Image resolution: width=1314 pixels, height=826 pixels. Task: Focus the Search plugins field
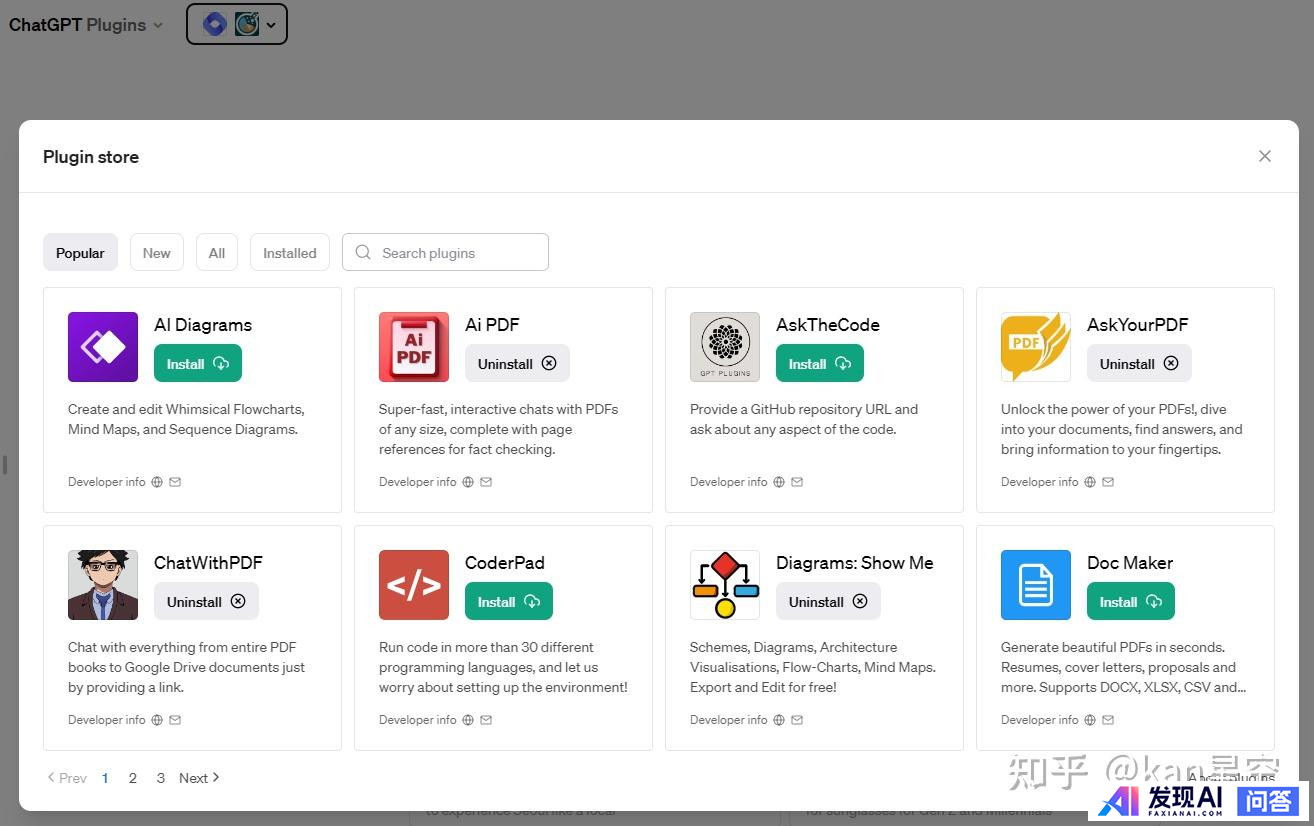tap(445, 253)
